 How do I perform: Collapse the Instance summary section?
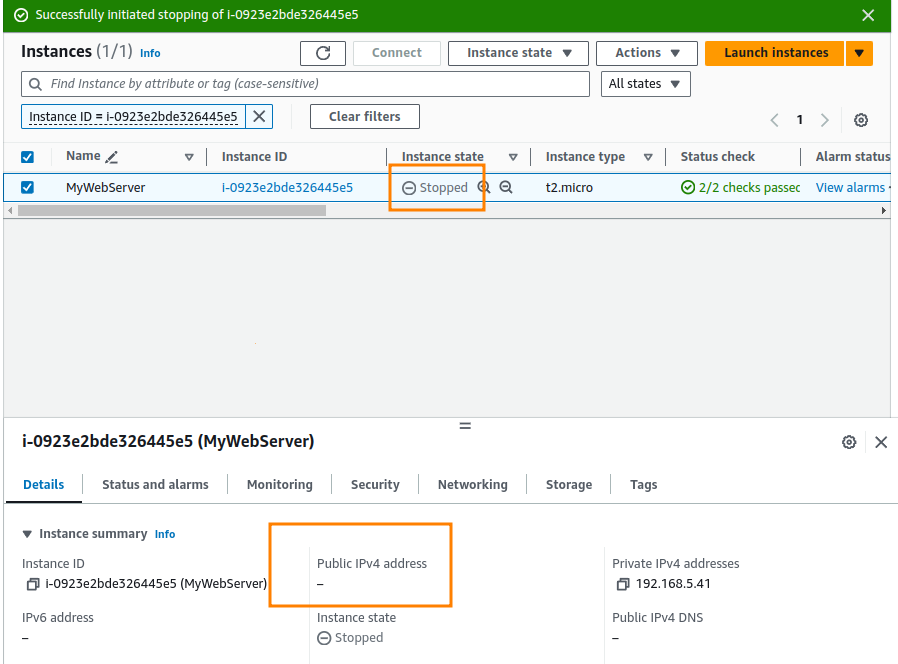pyautogui.click(x=25, y=533)
